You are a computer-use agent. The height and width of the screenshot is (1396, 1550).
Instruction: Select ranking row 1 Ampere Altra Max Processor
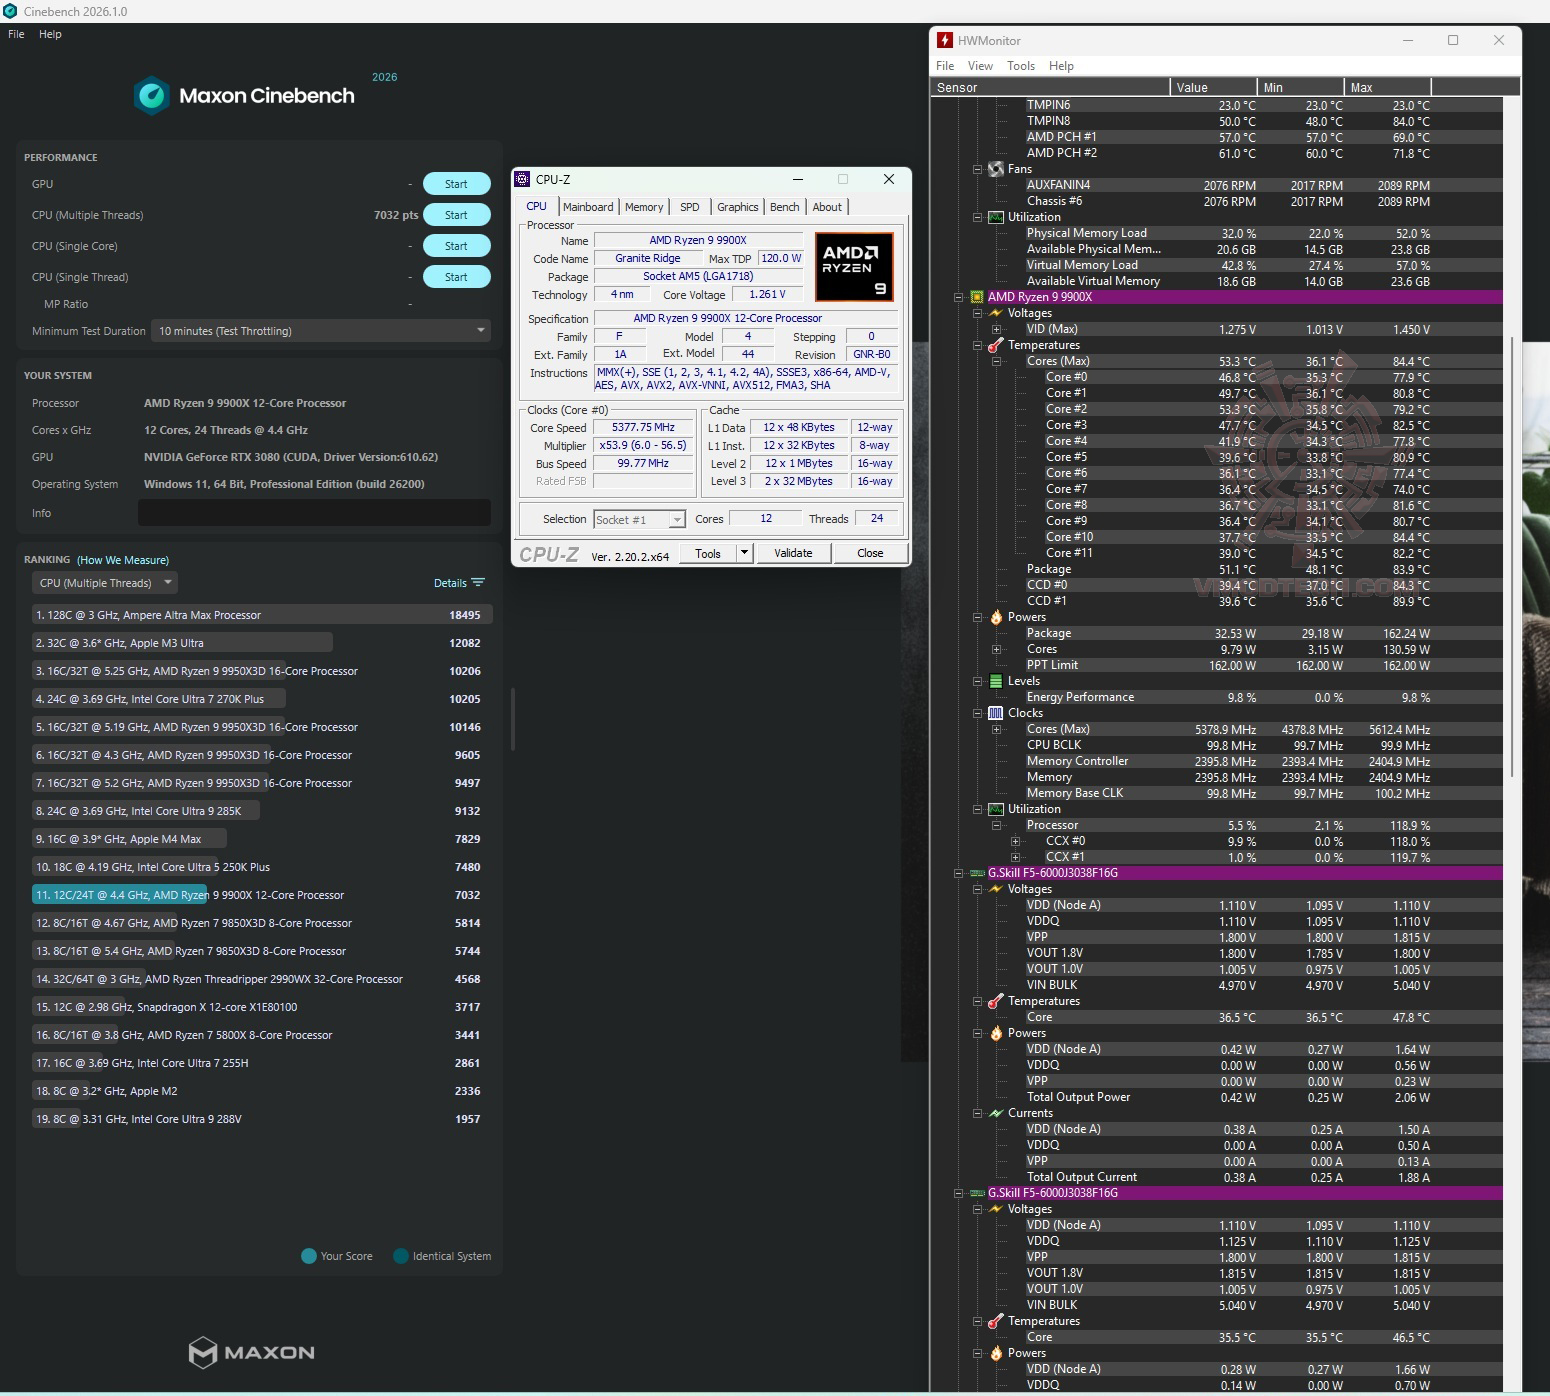pyautogui.click(x=262, y=615)
